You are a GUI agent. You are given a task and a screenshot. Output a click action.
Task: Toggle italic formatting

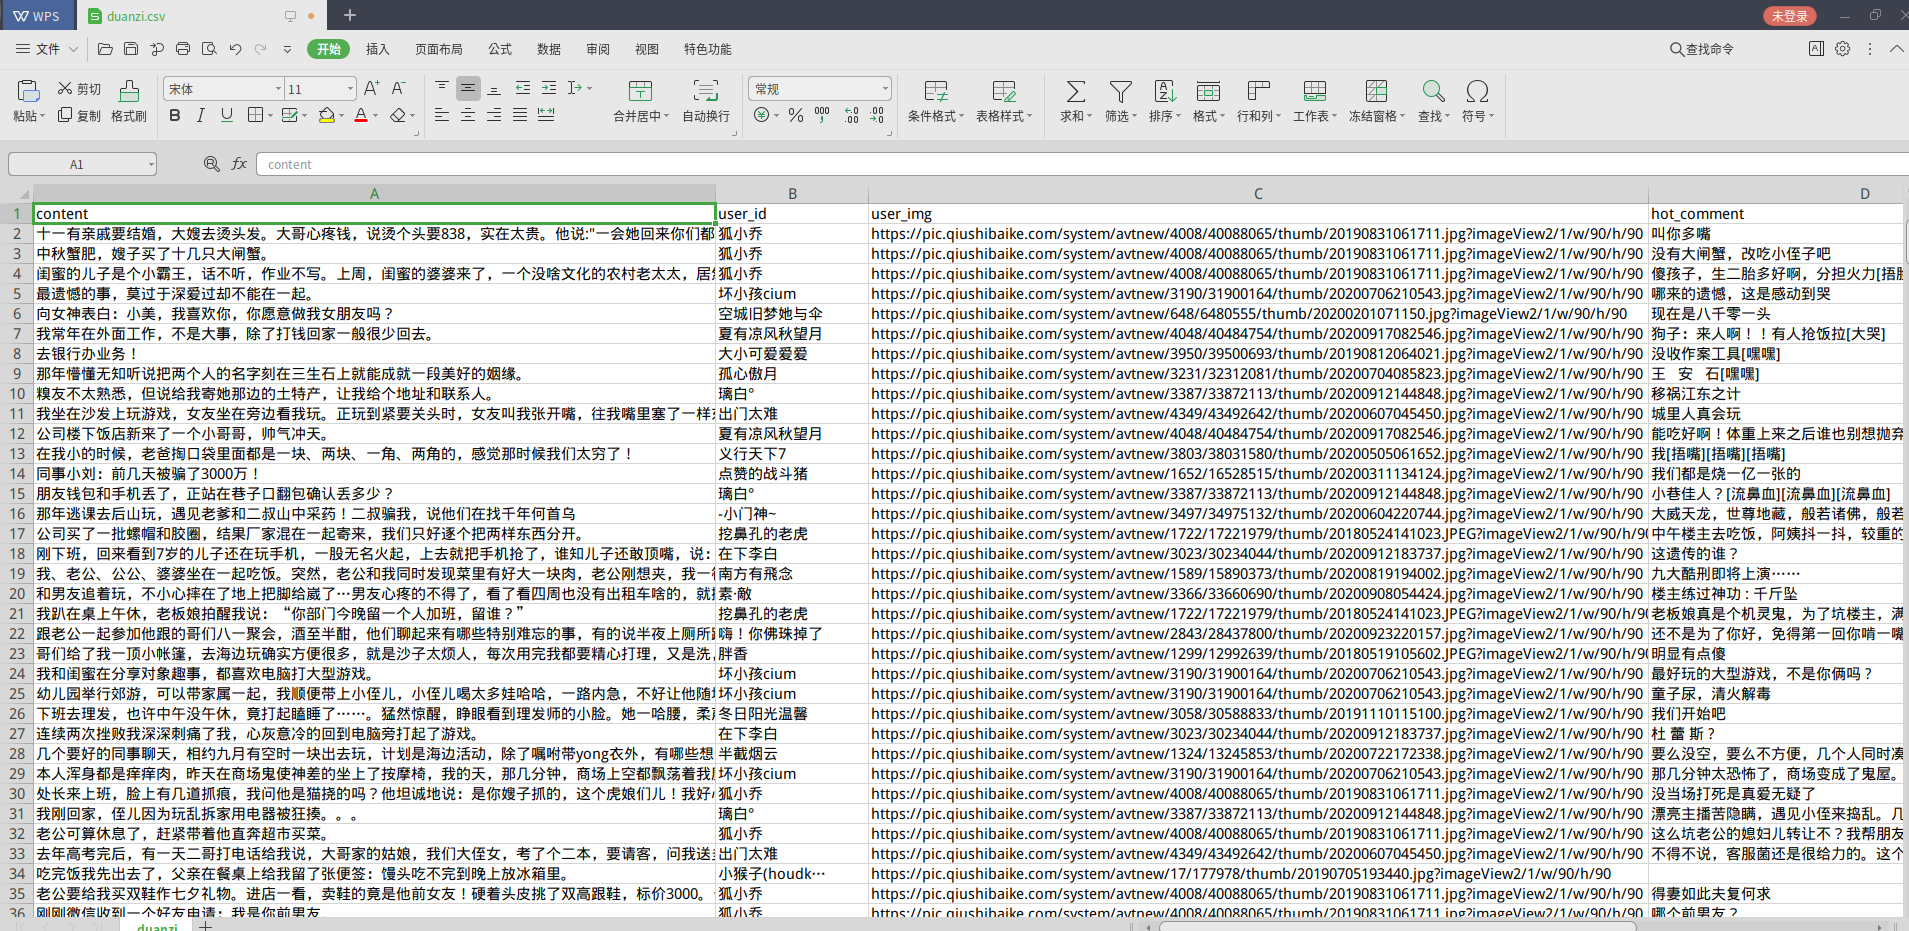click(x=201, y=116)
